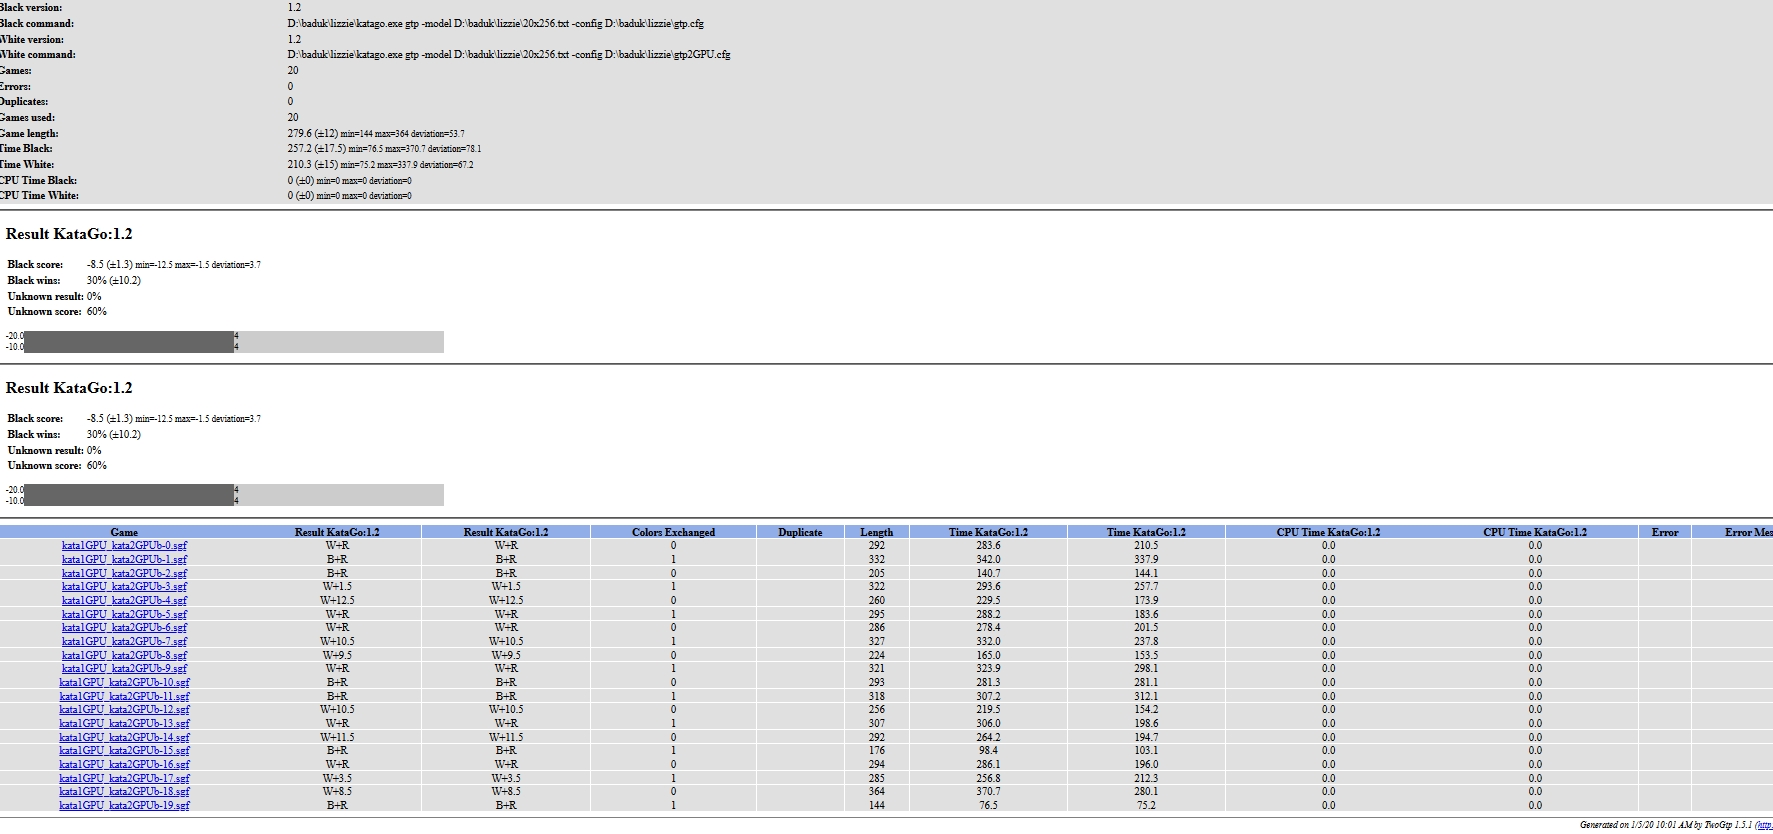This screenshot has width=1773, height=834.
Task: Open the kata1GPU_kata2GPUb-4.sgf game record
Action: [124, 601]
